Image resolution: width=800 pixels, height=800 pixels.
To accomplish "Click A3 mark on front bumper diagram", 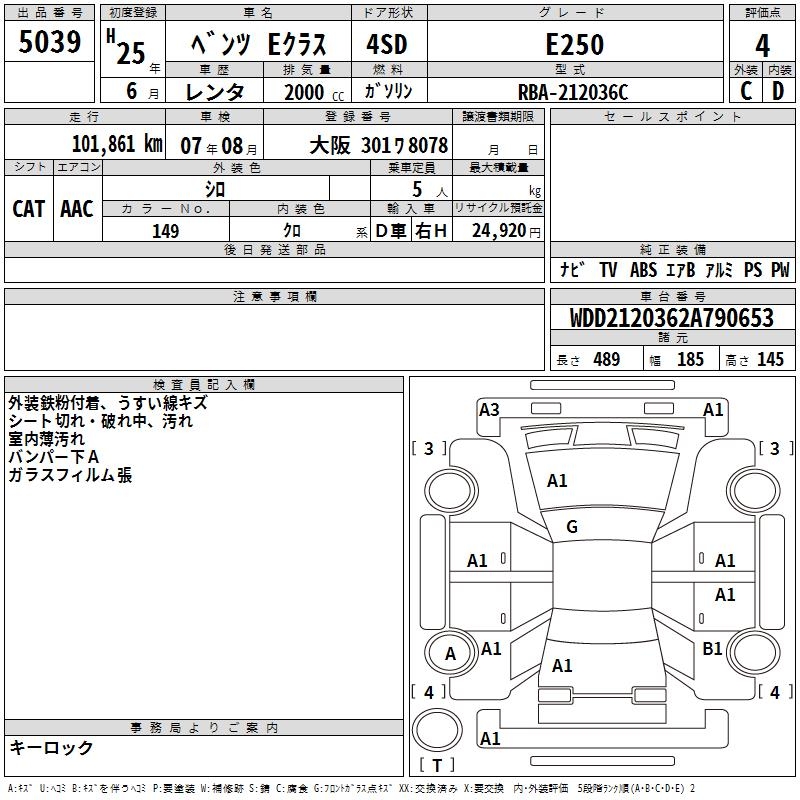I will (489, 410).
